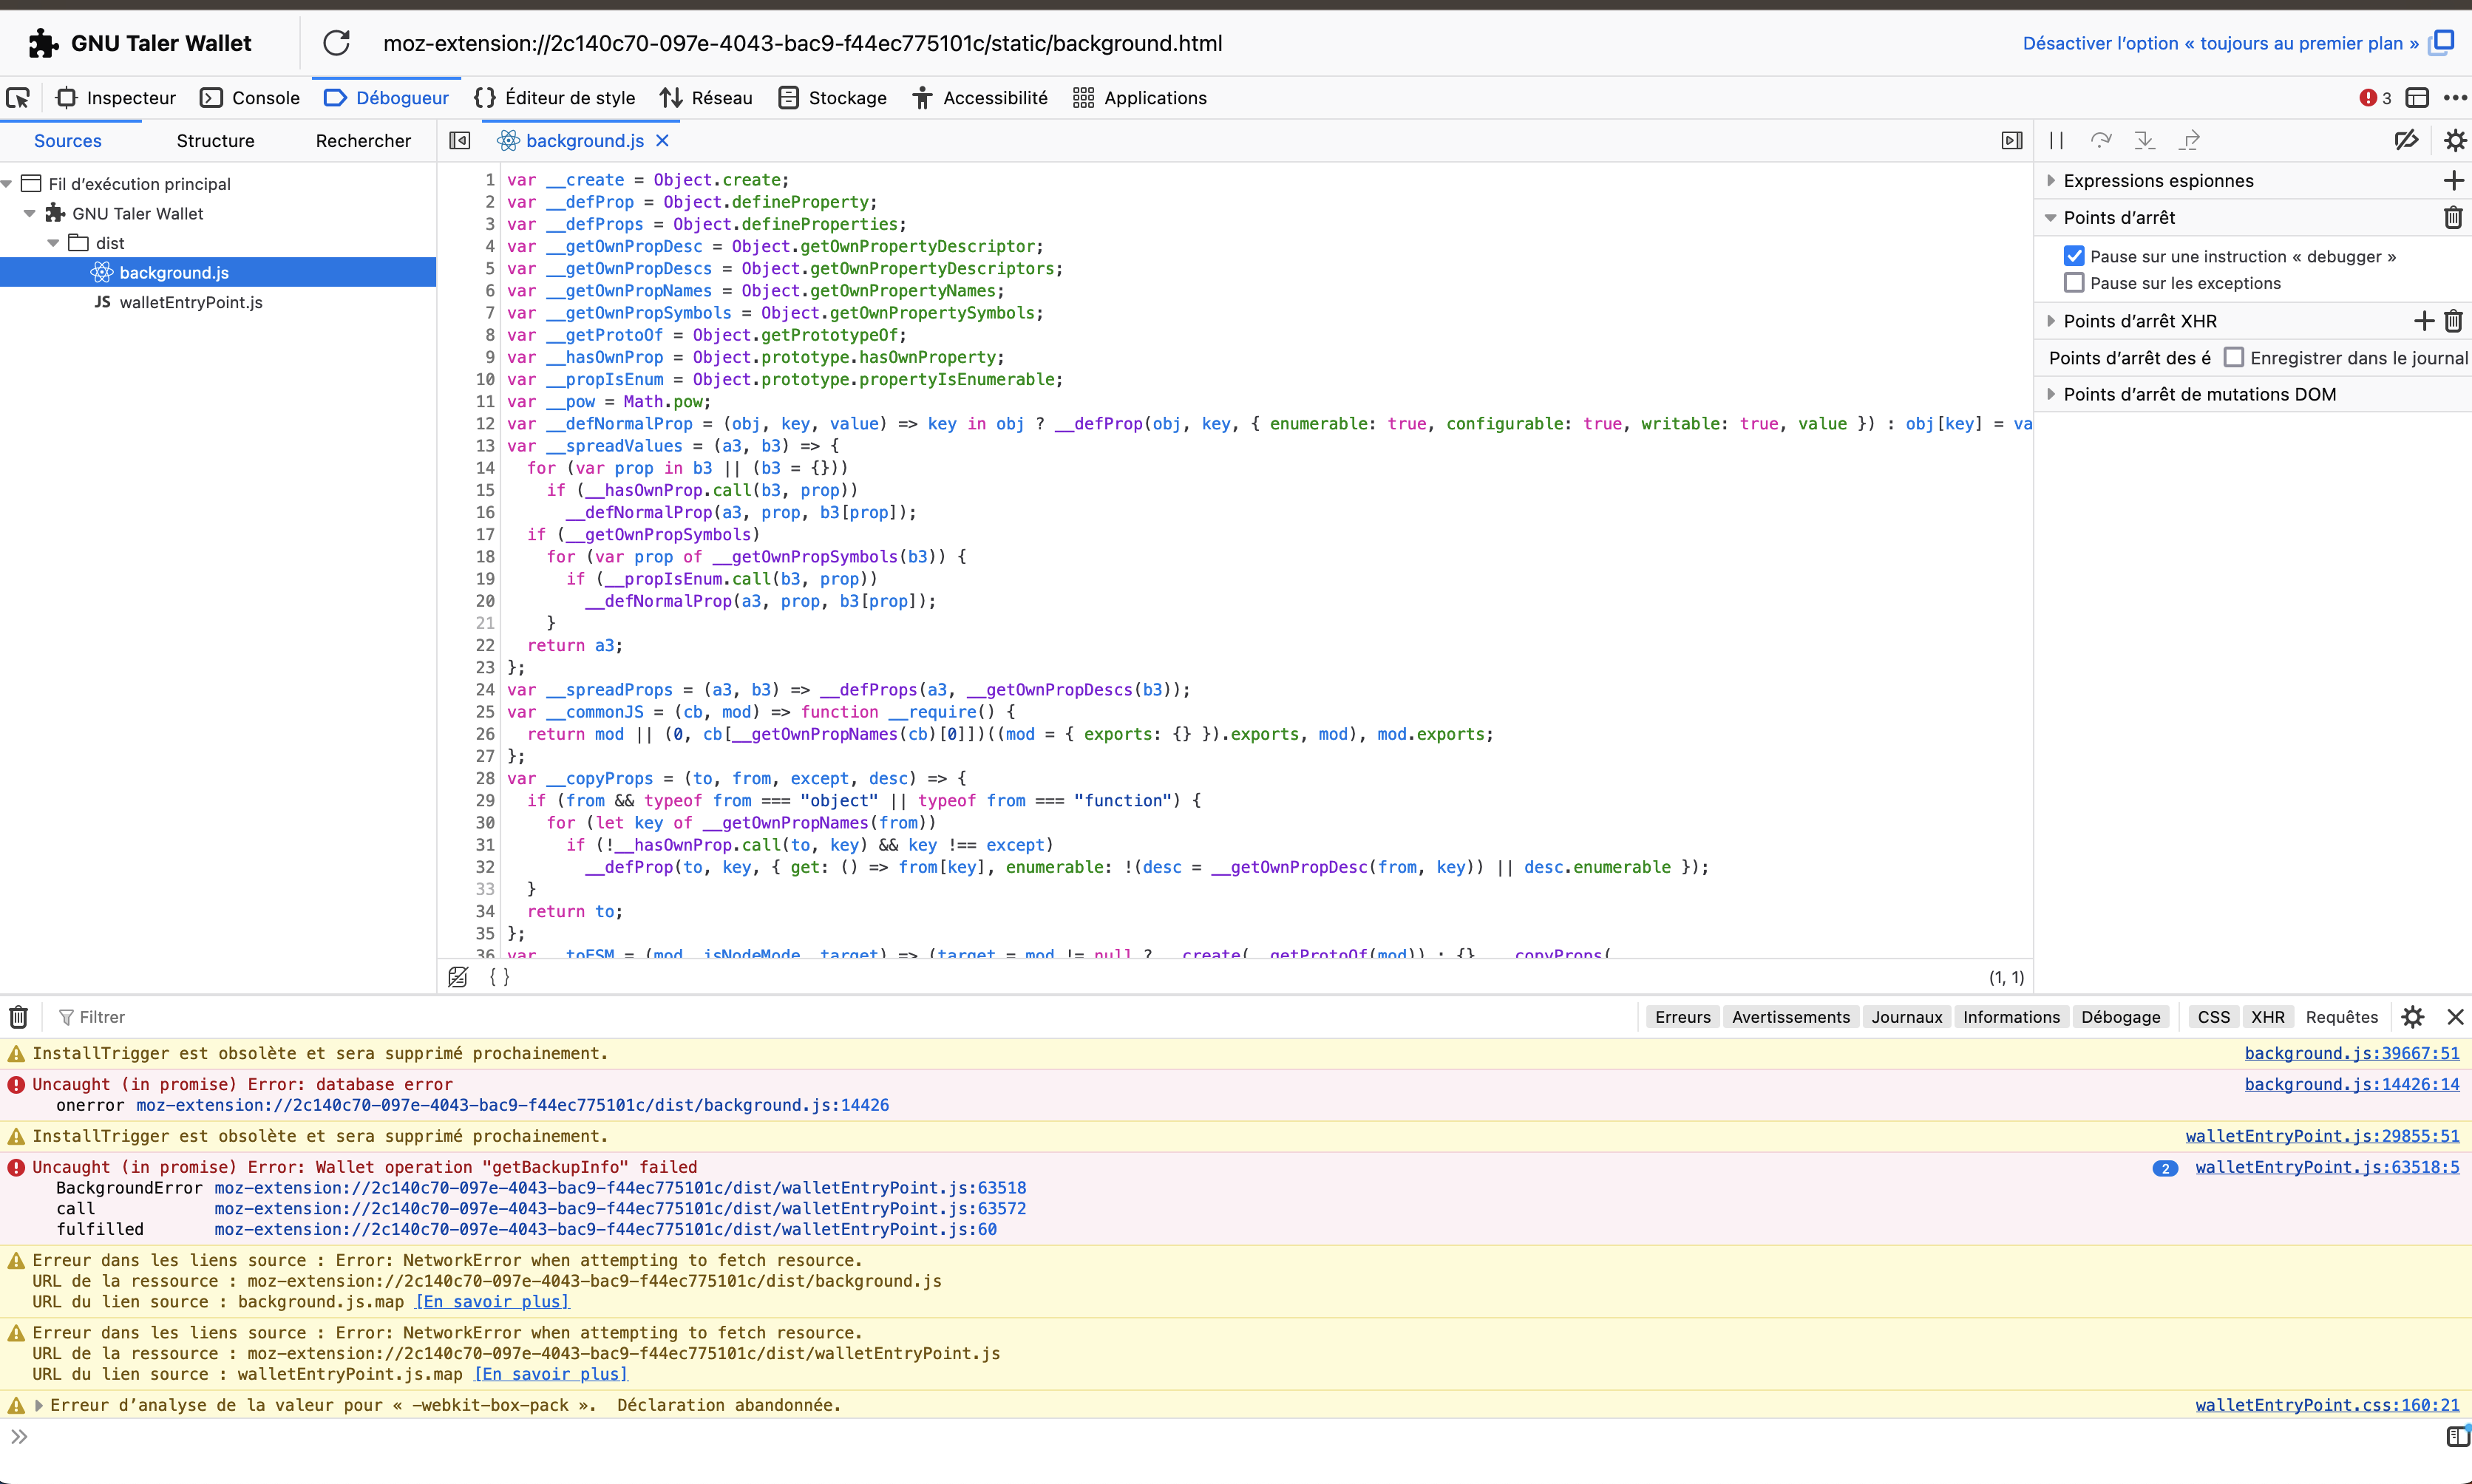The image size is (2472, 1484).
Task: Open the Structure tab
Action: click(215, 141)
